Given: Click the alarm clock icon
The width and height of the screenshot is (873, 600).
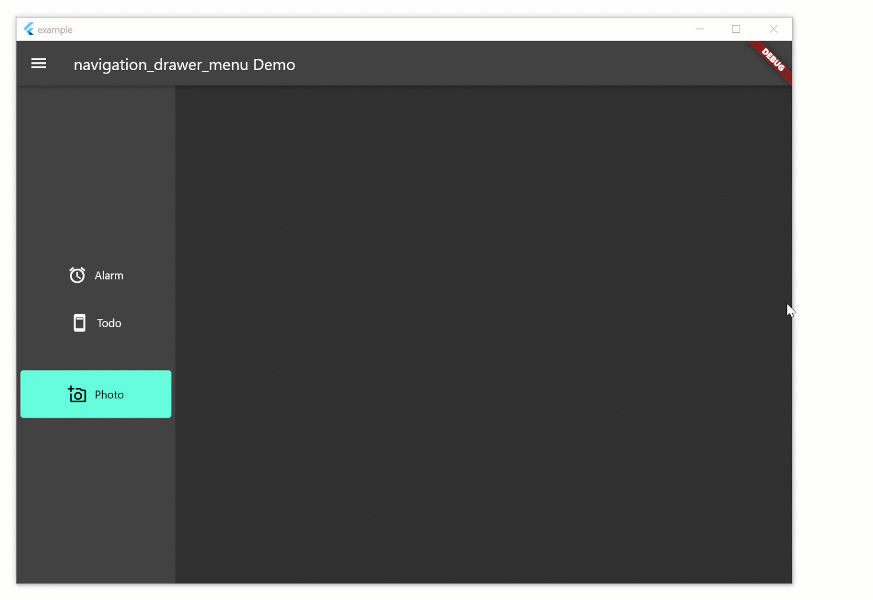Looking at the screenshot, I should [77, 275].
